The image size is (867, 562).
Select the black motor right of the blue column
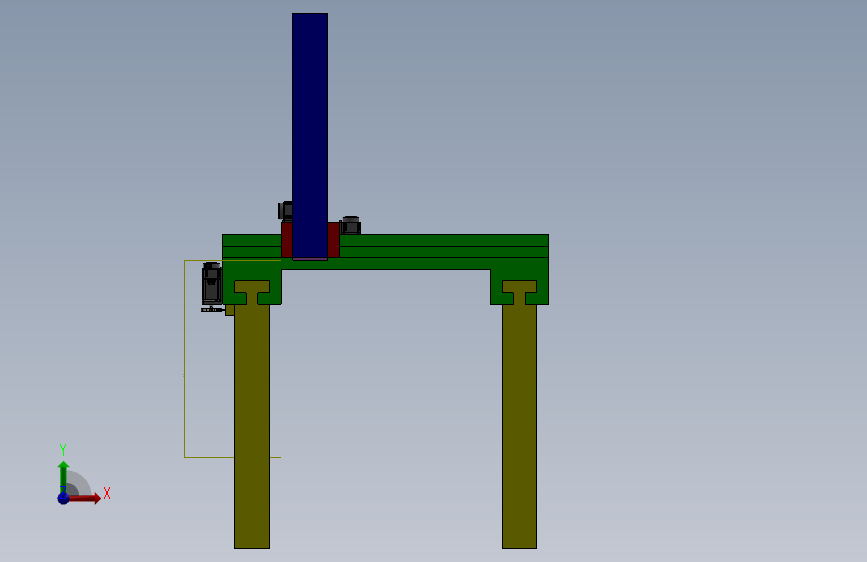point(351,225)
